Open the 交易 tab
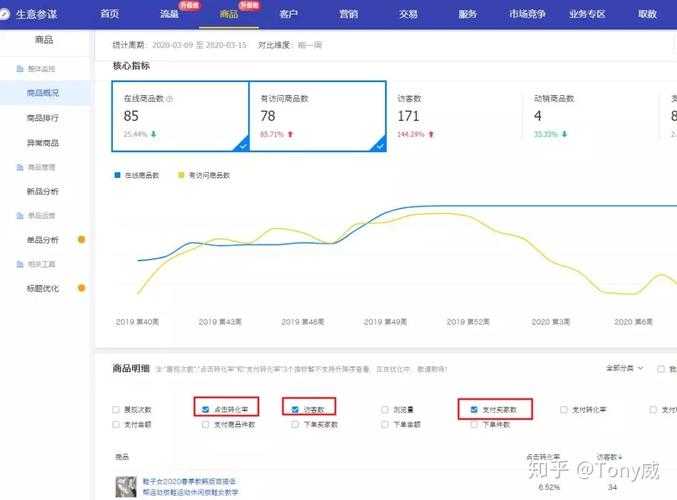The image size is (677, 500). (408, 14)
